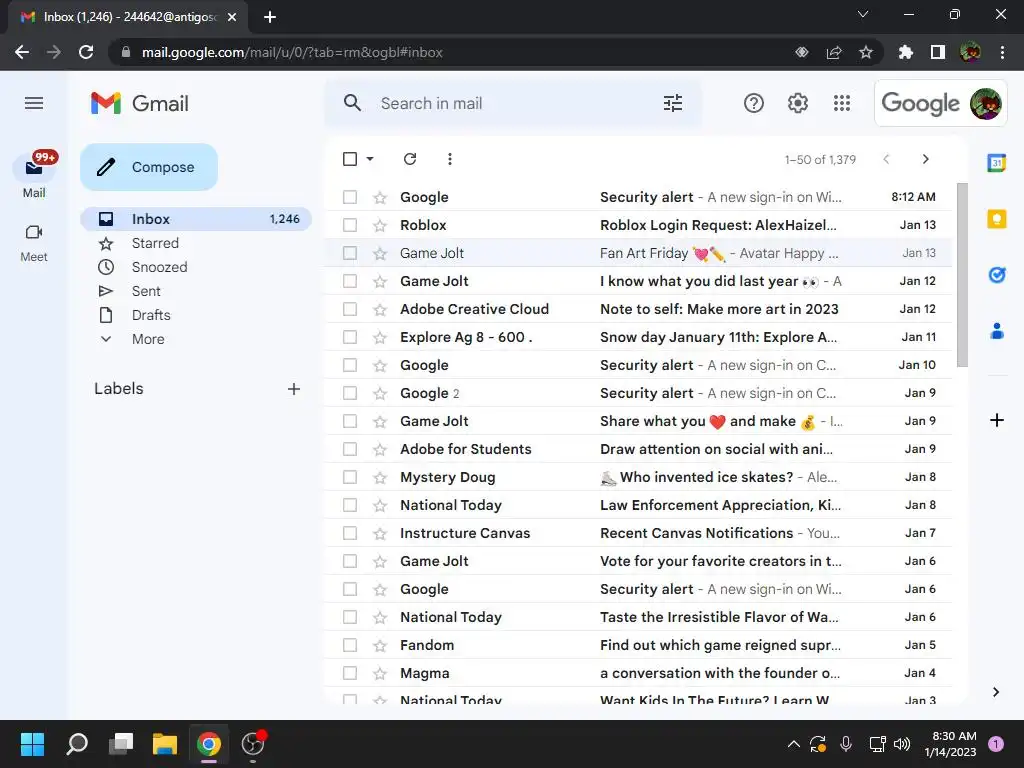Click the Search in mail field
Viewport: 1024px width, 768px height.
tap(513, 103)
